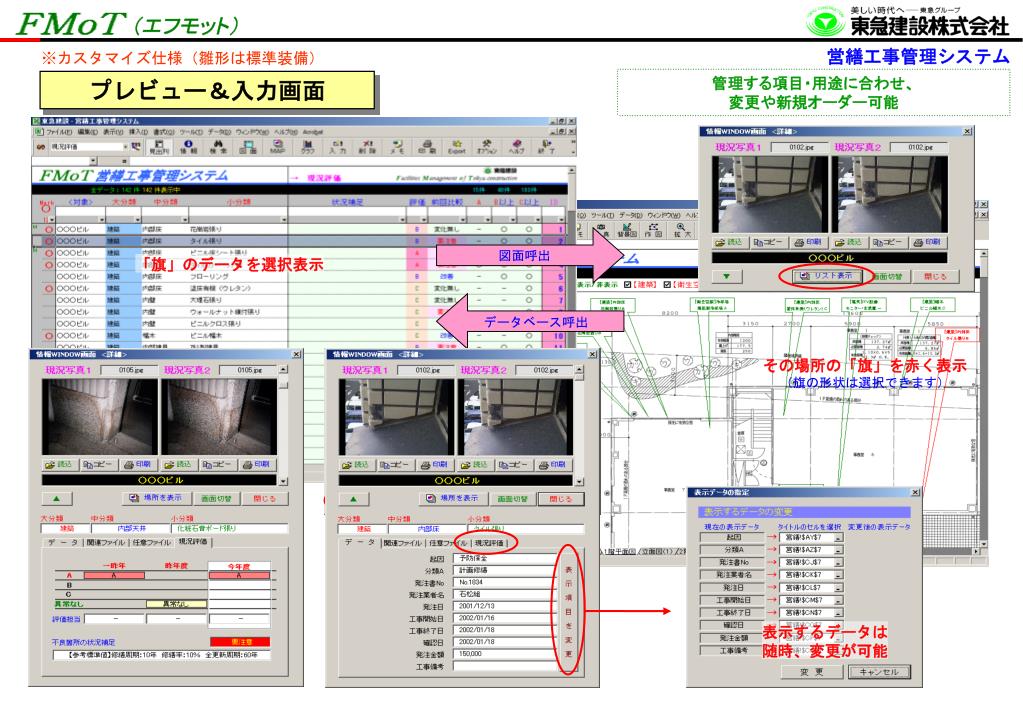Toggle the 【衛生 checkbox in drawing window
This screenshot has height=708, width=1023.
[667, 285]
